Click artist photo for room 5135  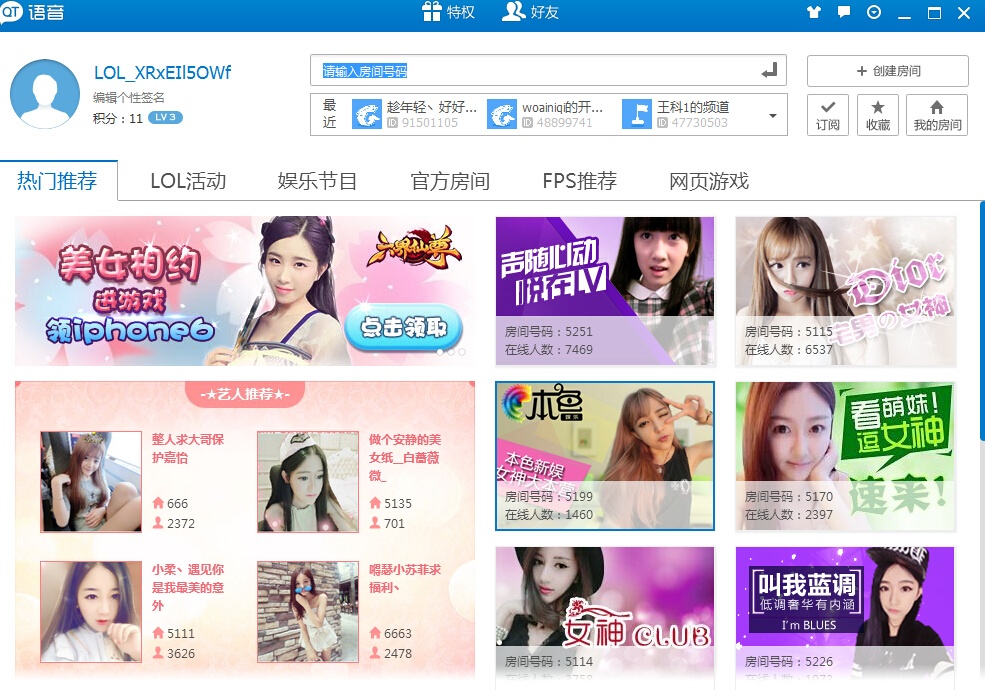tap(308, 482)
